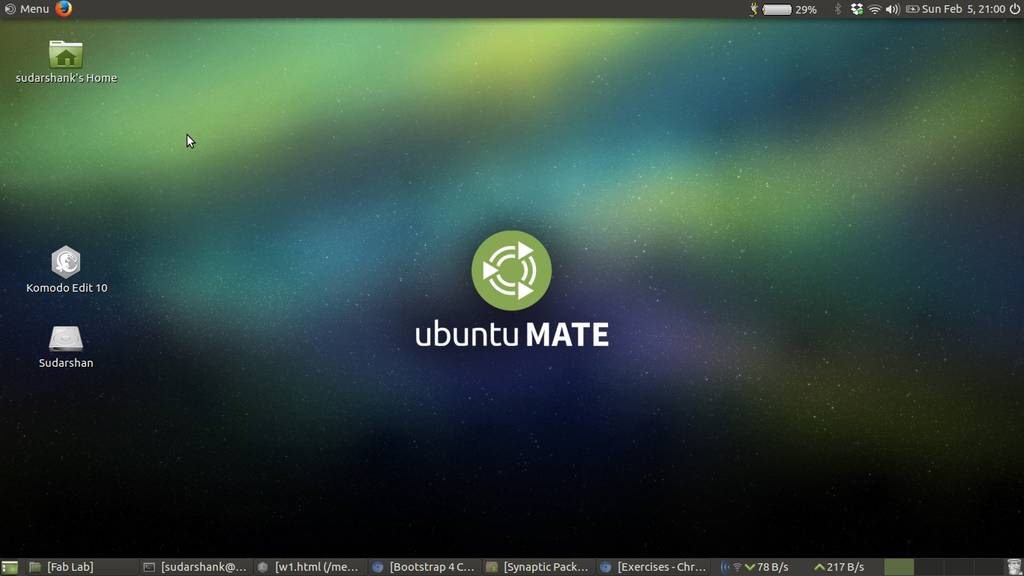
Task: Open the volume speaker indicator
Action: click(x=893, y=10)
